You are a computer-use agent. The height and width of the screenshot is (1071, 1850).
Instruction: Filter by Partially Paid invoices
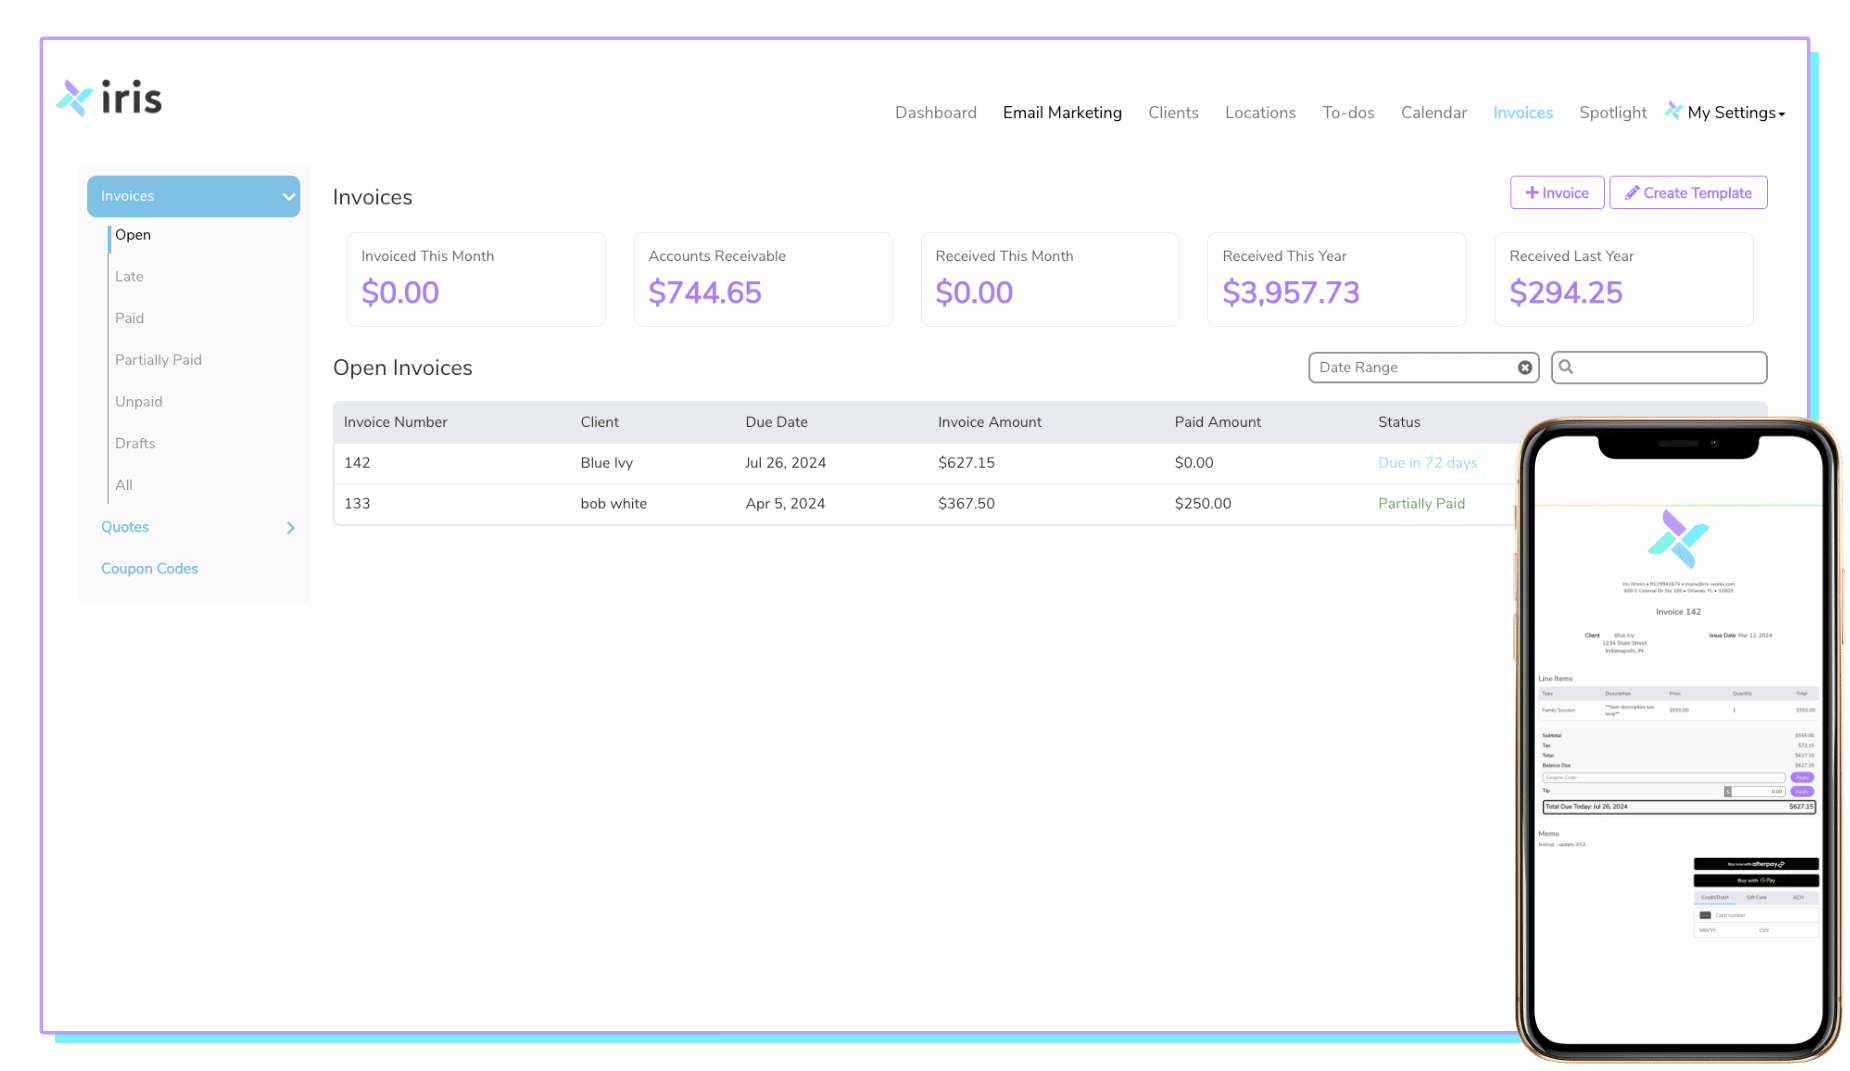pyautogui.click(x=158, y=360)
